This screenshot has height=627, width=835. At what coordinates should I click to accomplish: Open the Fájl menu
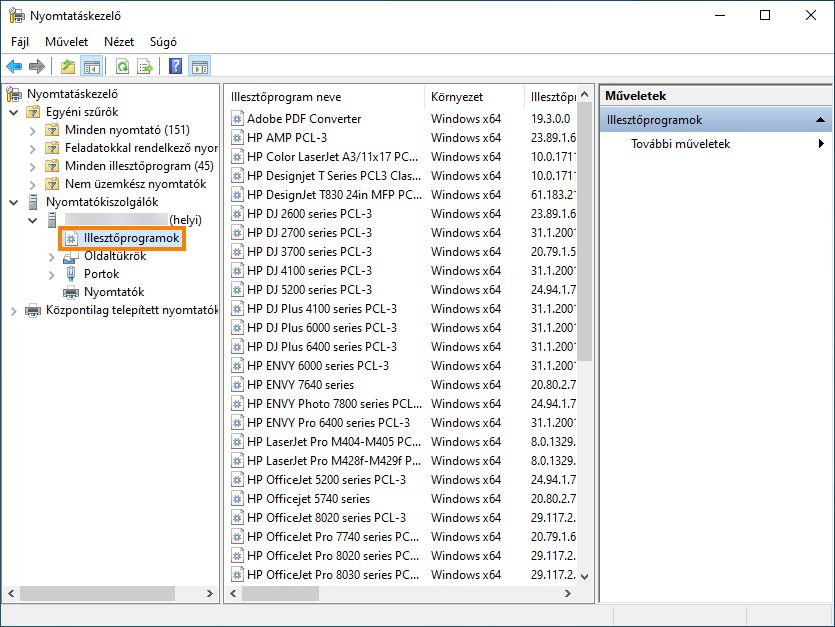[20, 42]
